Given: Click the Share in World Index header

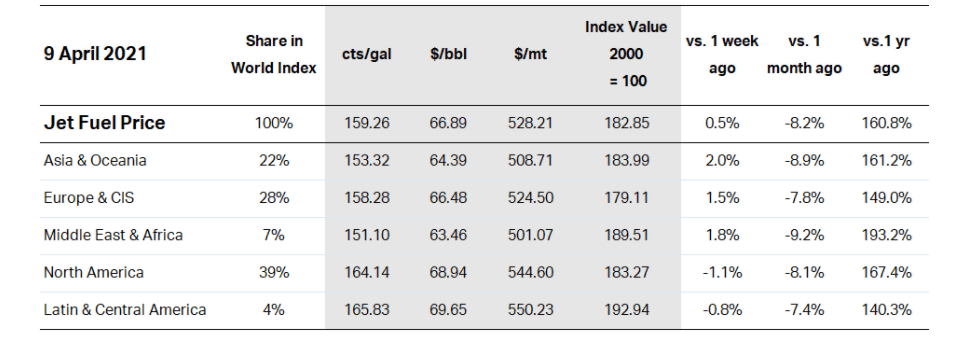Looking at the screenshot, I should (274, 55).
